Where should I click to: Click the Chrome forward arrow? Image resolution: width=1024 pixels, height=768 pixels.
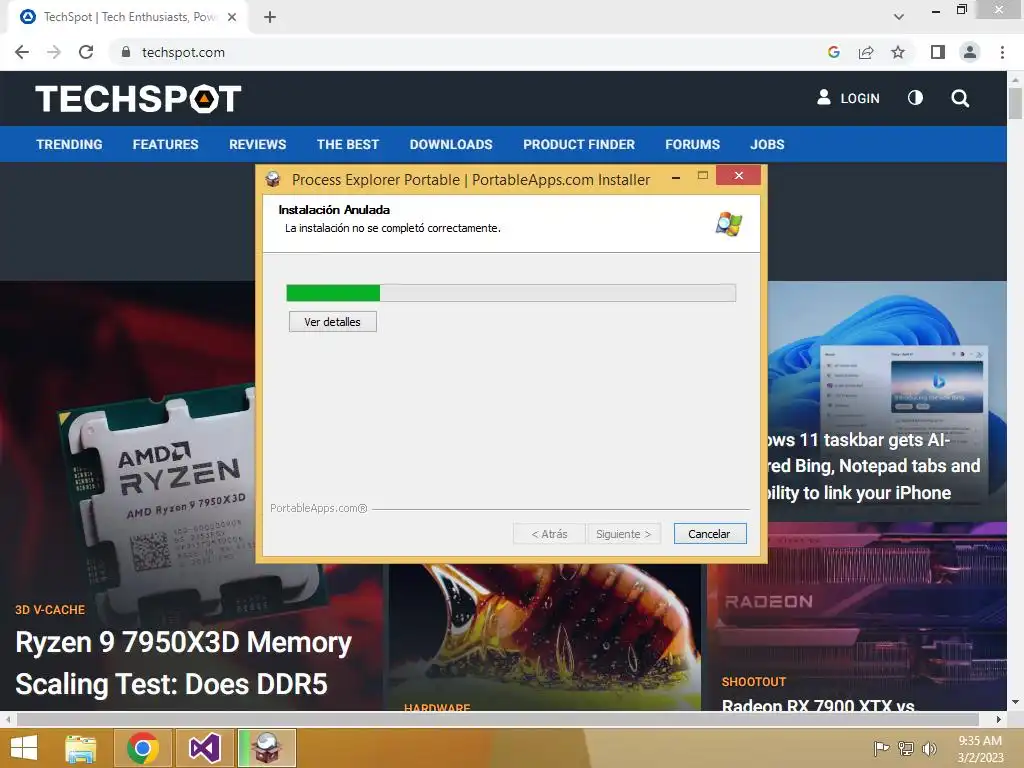(54, 52)
